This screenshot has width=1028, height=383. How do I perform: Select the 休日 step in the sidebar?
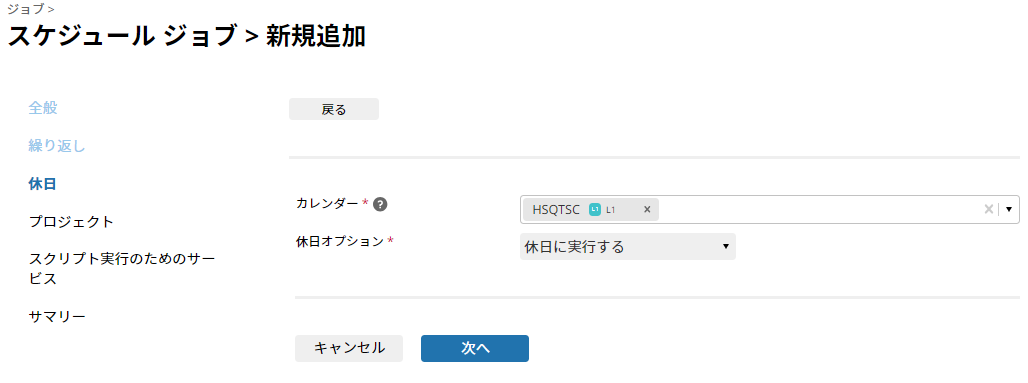click(43, 184)
